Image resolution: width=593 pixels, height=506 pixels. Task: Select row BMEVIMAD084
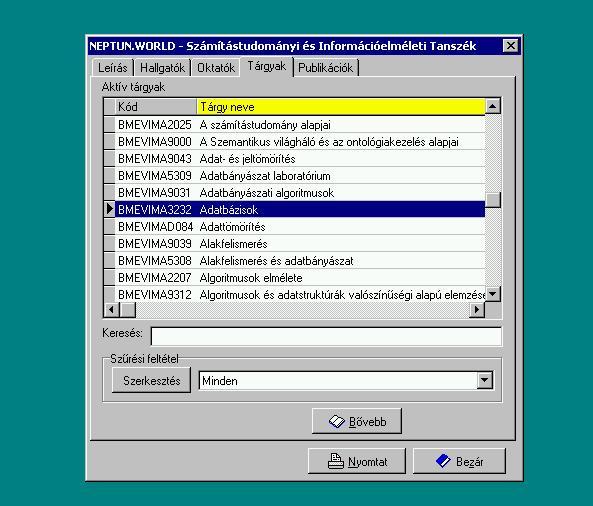[x=294, y=227]
